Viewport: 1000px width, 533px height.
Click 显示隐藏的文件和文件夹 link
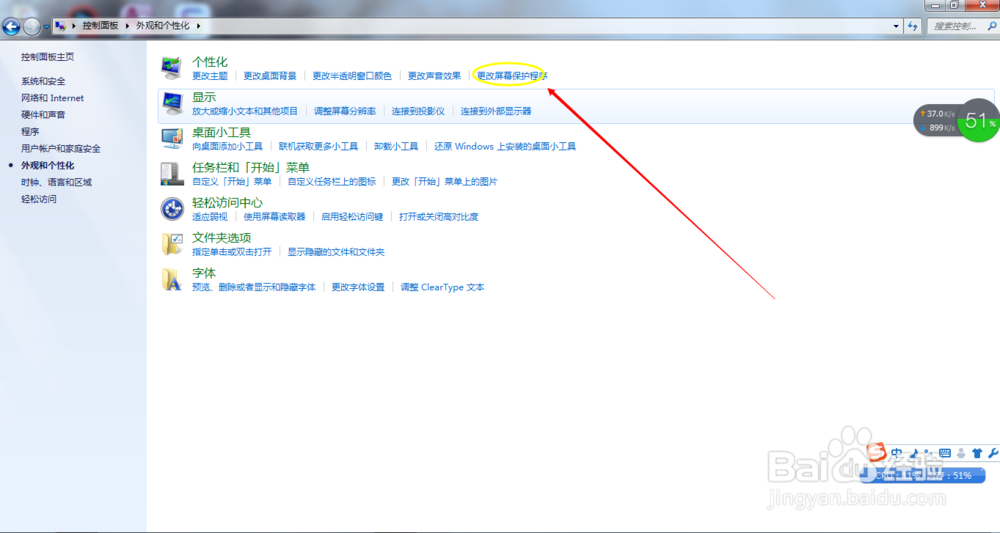click(336, 252)
